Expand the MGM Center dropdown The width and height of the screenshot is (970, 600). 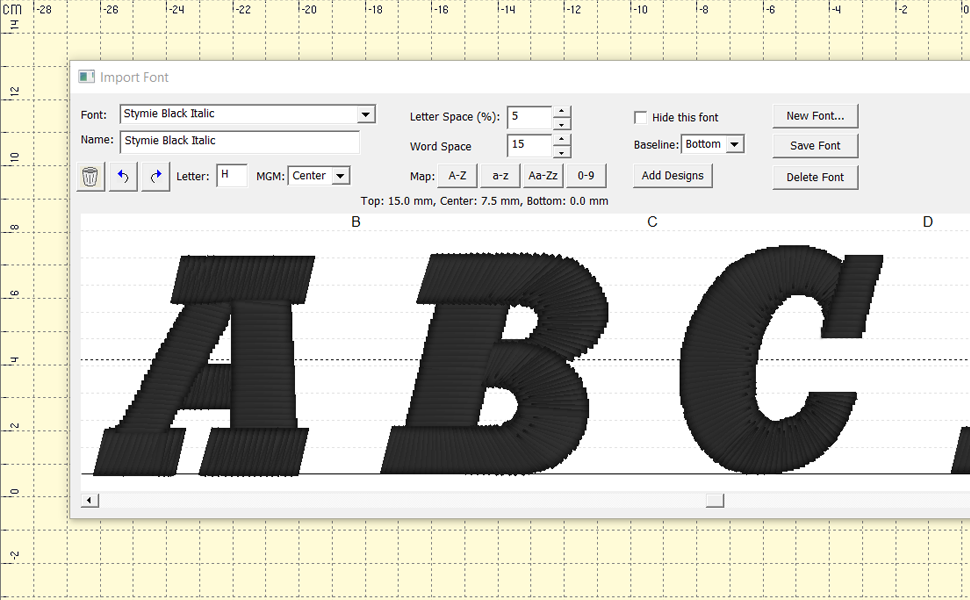[x=340, y=176]
